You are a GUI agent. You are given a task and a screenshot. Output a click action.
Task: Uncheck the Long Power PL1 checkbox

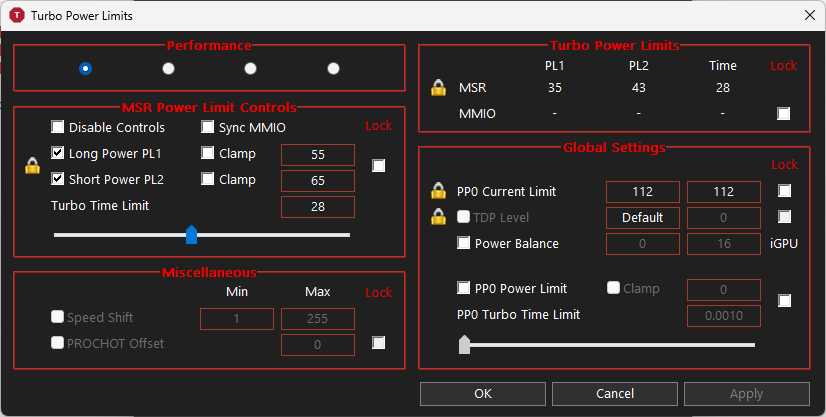57,153
